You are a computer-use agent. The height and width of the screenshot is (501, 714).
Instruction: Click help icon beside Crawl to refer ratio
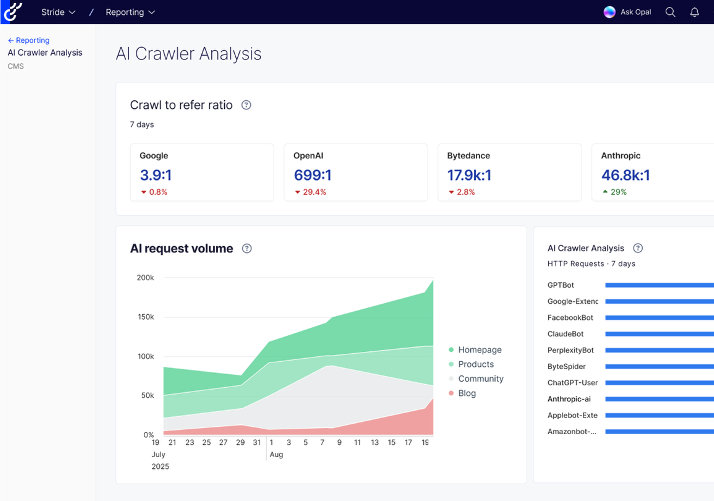tap(246, 105)
